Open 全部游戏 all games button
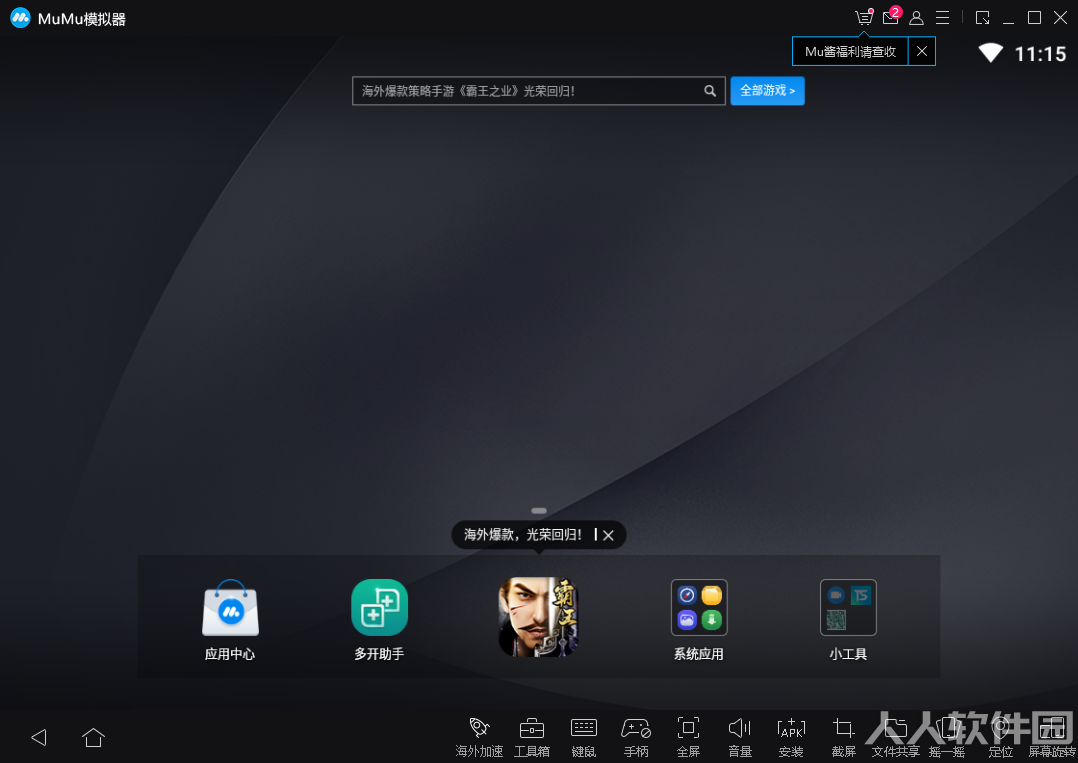Screen dimensions: 1078x763 (x=767, y=91)
